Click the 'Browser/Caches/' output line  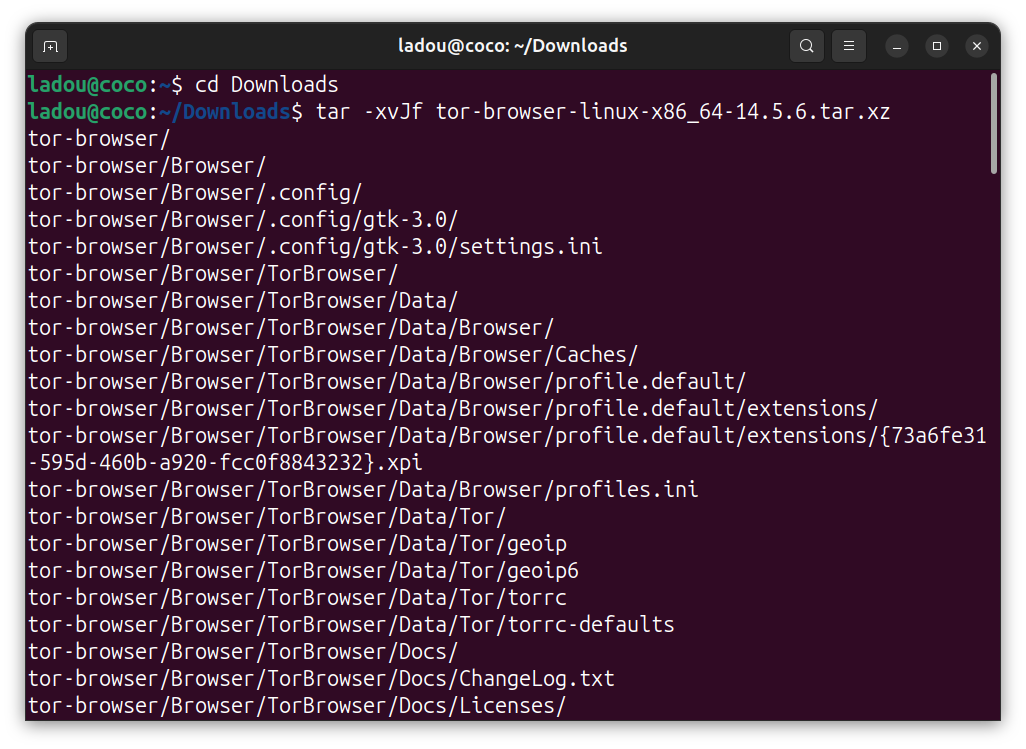332,355
